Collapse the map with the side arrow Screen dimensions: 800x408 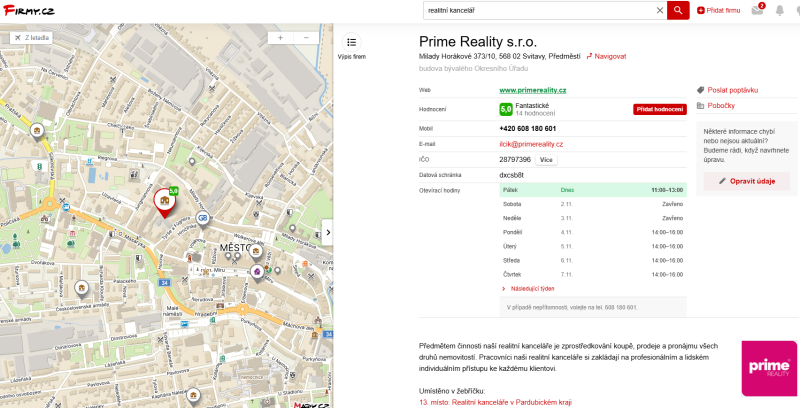pos(328,232)
